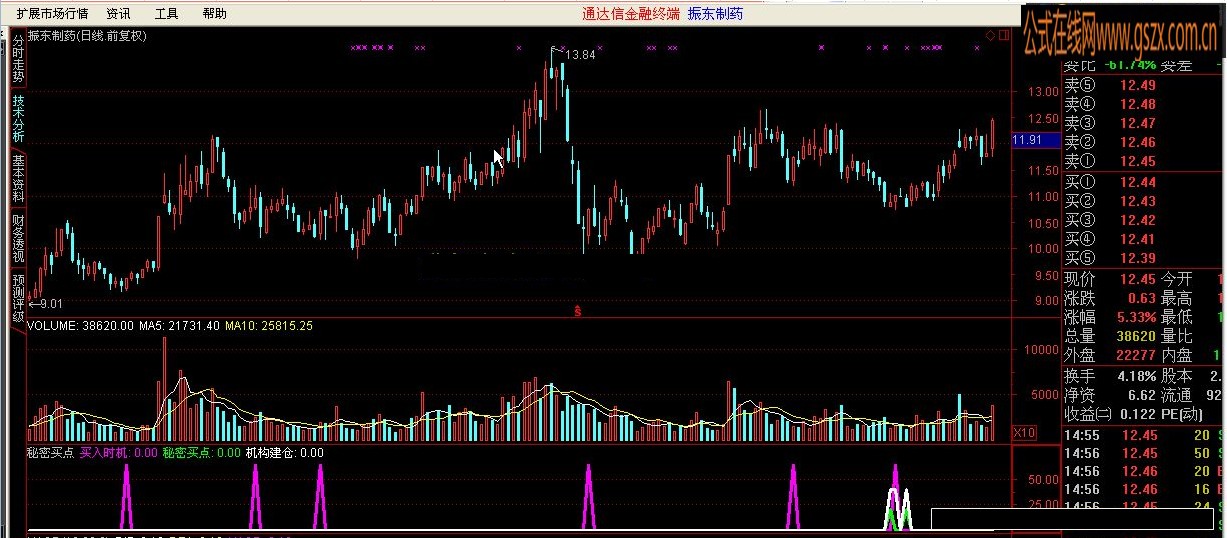
Task: Click the green 秘密买点: 0.00 label
Action: (201, 453)
